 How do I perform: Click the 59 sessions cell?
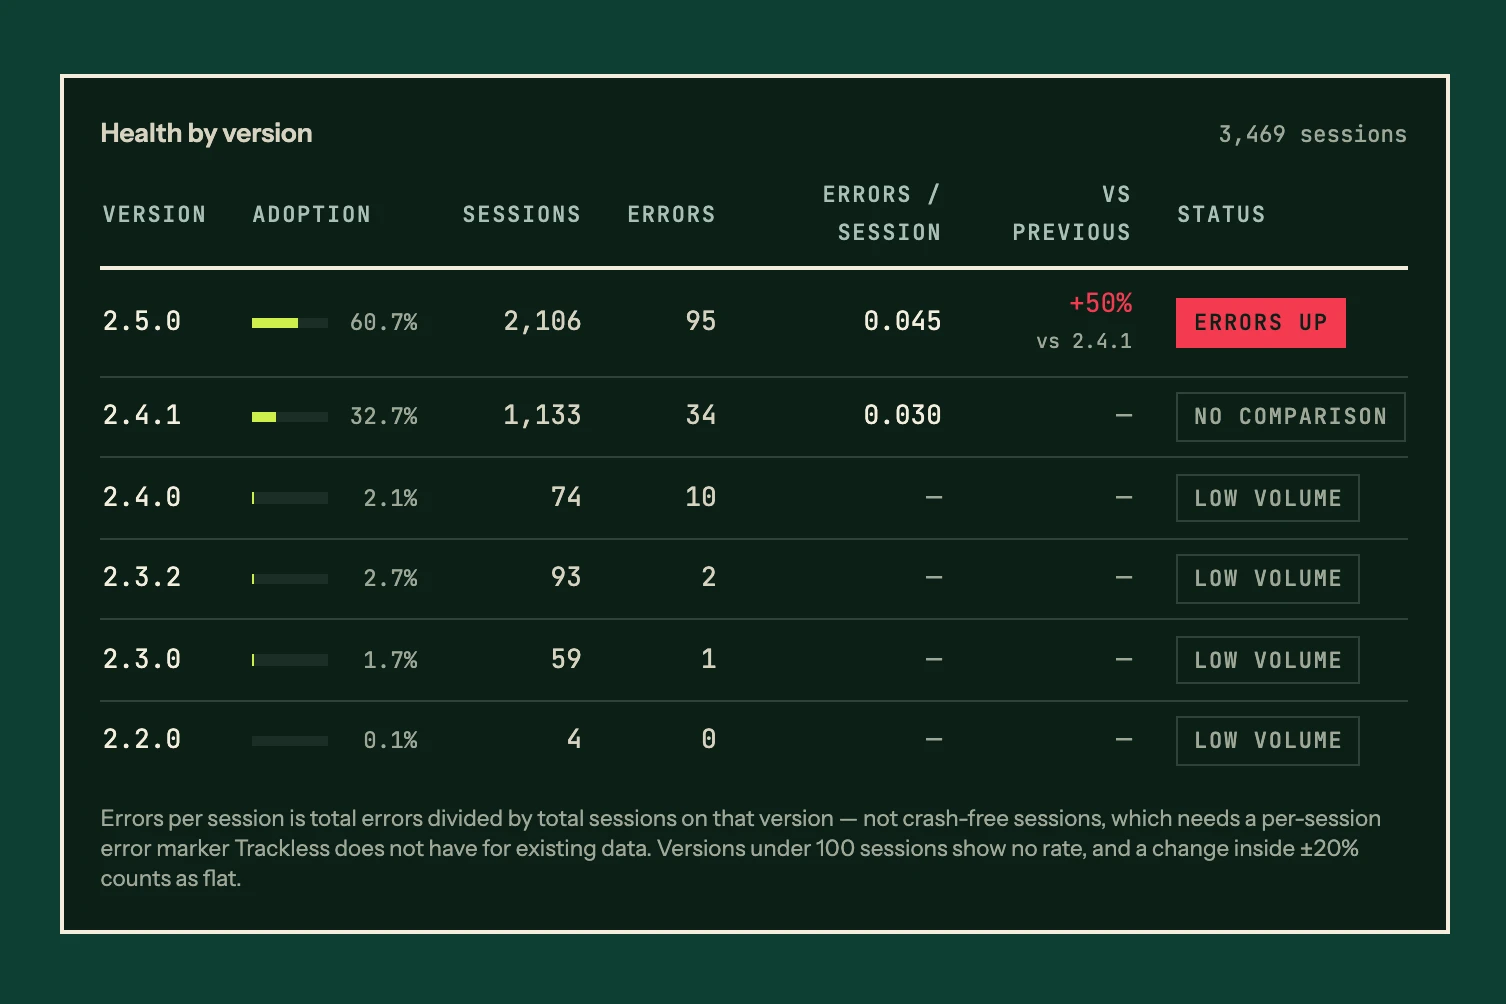pyautogui.click(x=566, y=659)
